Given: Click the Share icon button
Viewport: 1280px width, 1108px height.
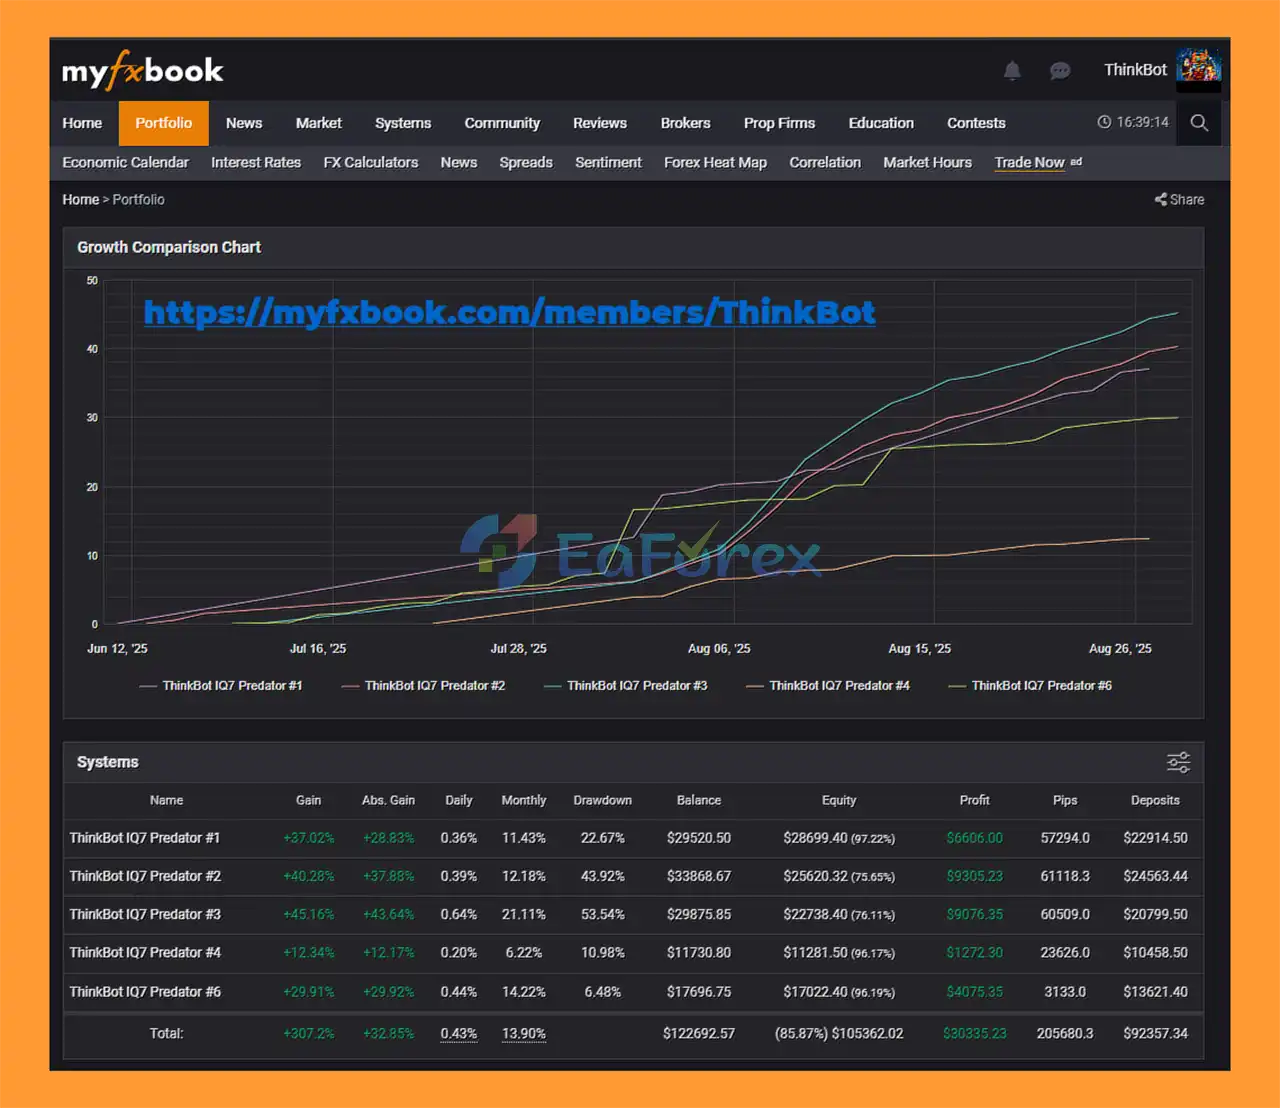Looking at the screenshot, I should coord(1179,200).
